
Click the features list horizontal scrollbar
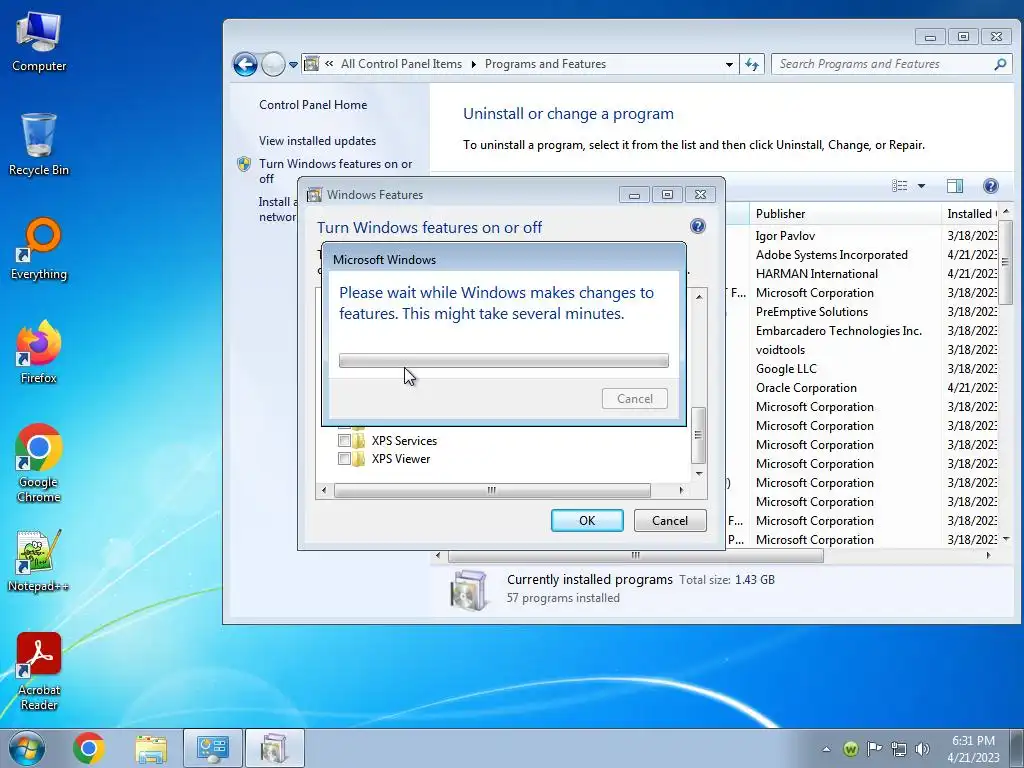[x=492, y=490]
